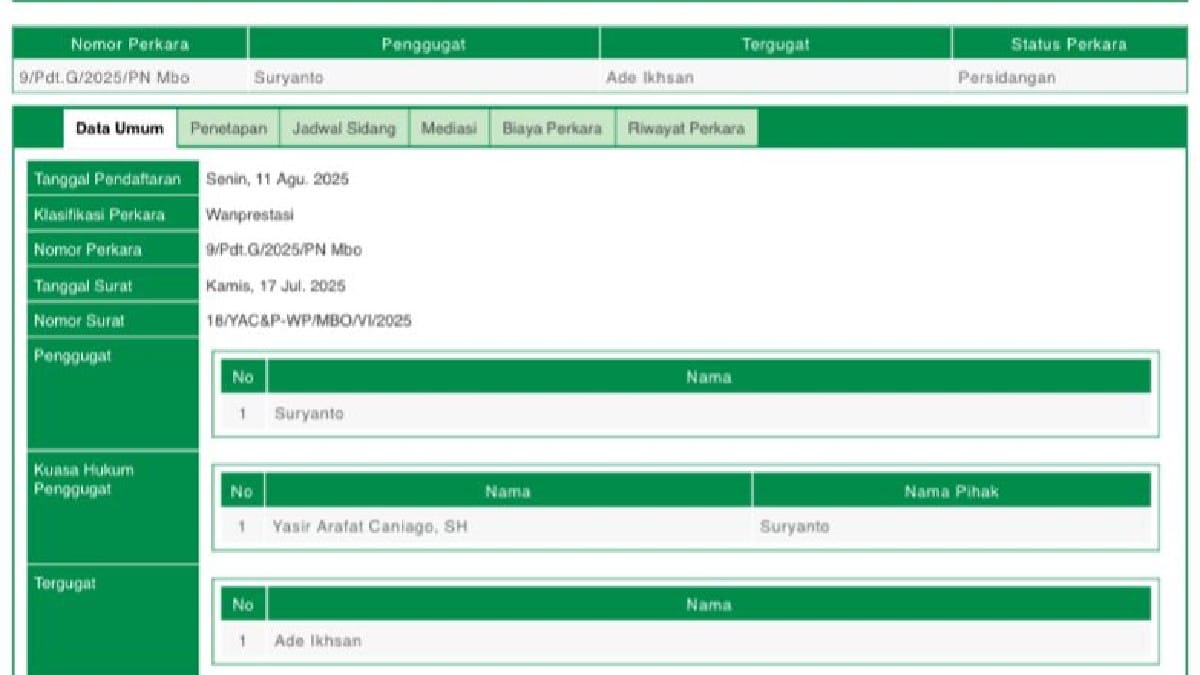Image resolution: width=1200 pixels, height=675 pixels.
Task: Click the Persidangan status cell
Action: point(1006,78)
